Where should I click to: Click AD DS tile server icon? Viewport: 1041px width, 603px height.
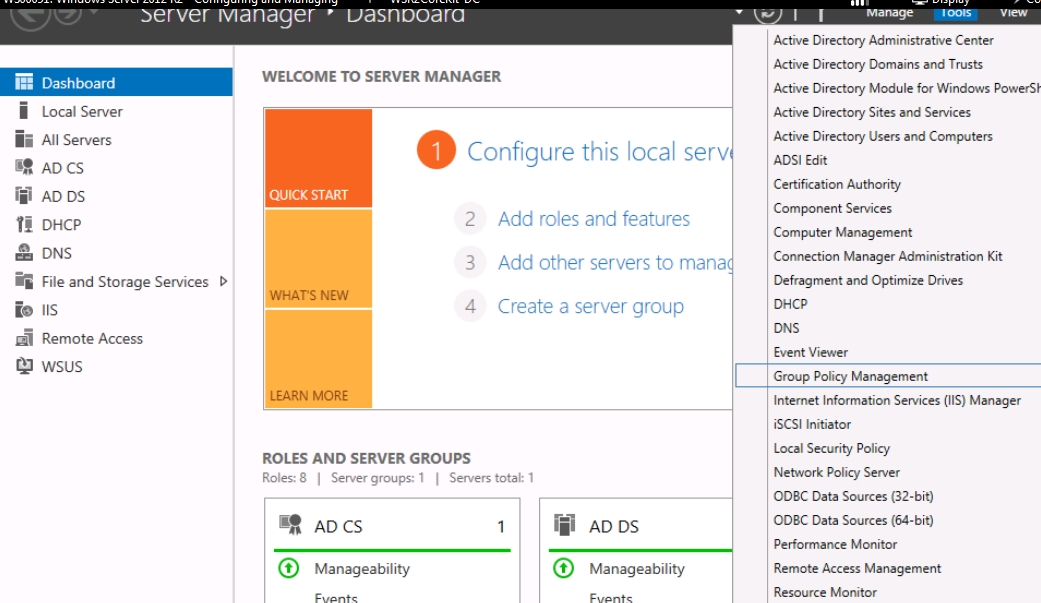(564, 525)
